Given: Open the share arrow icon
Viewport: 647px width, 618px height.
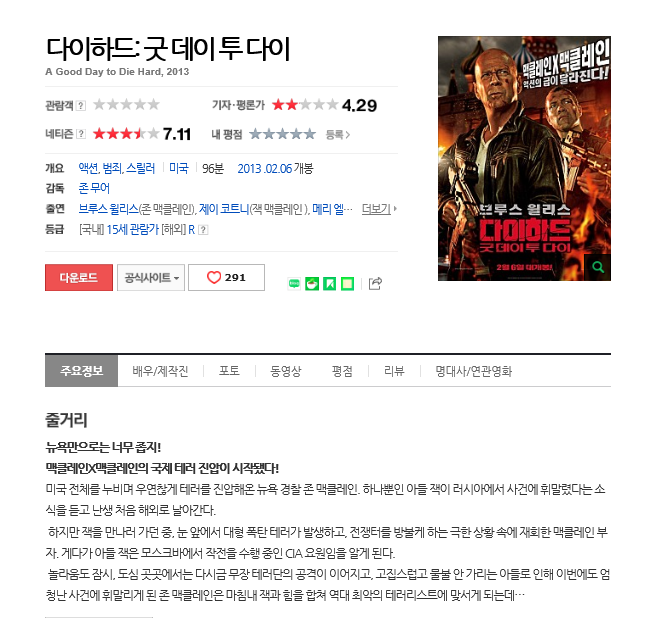Looking at the screenshot, I should click(x=375, y=283).
